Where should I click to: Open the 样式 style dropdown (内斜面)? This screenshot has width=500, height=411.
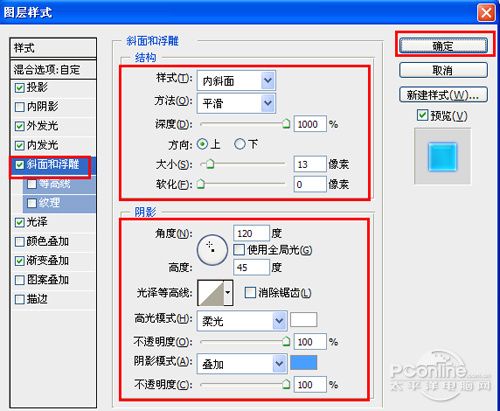[x=236, y=80]
